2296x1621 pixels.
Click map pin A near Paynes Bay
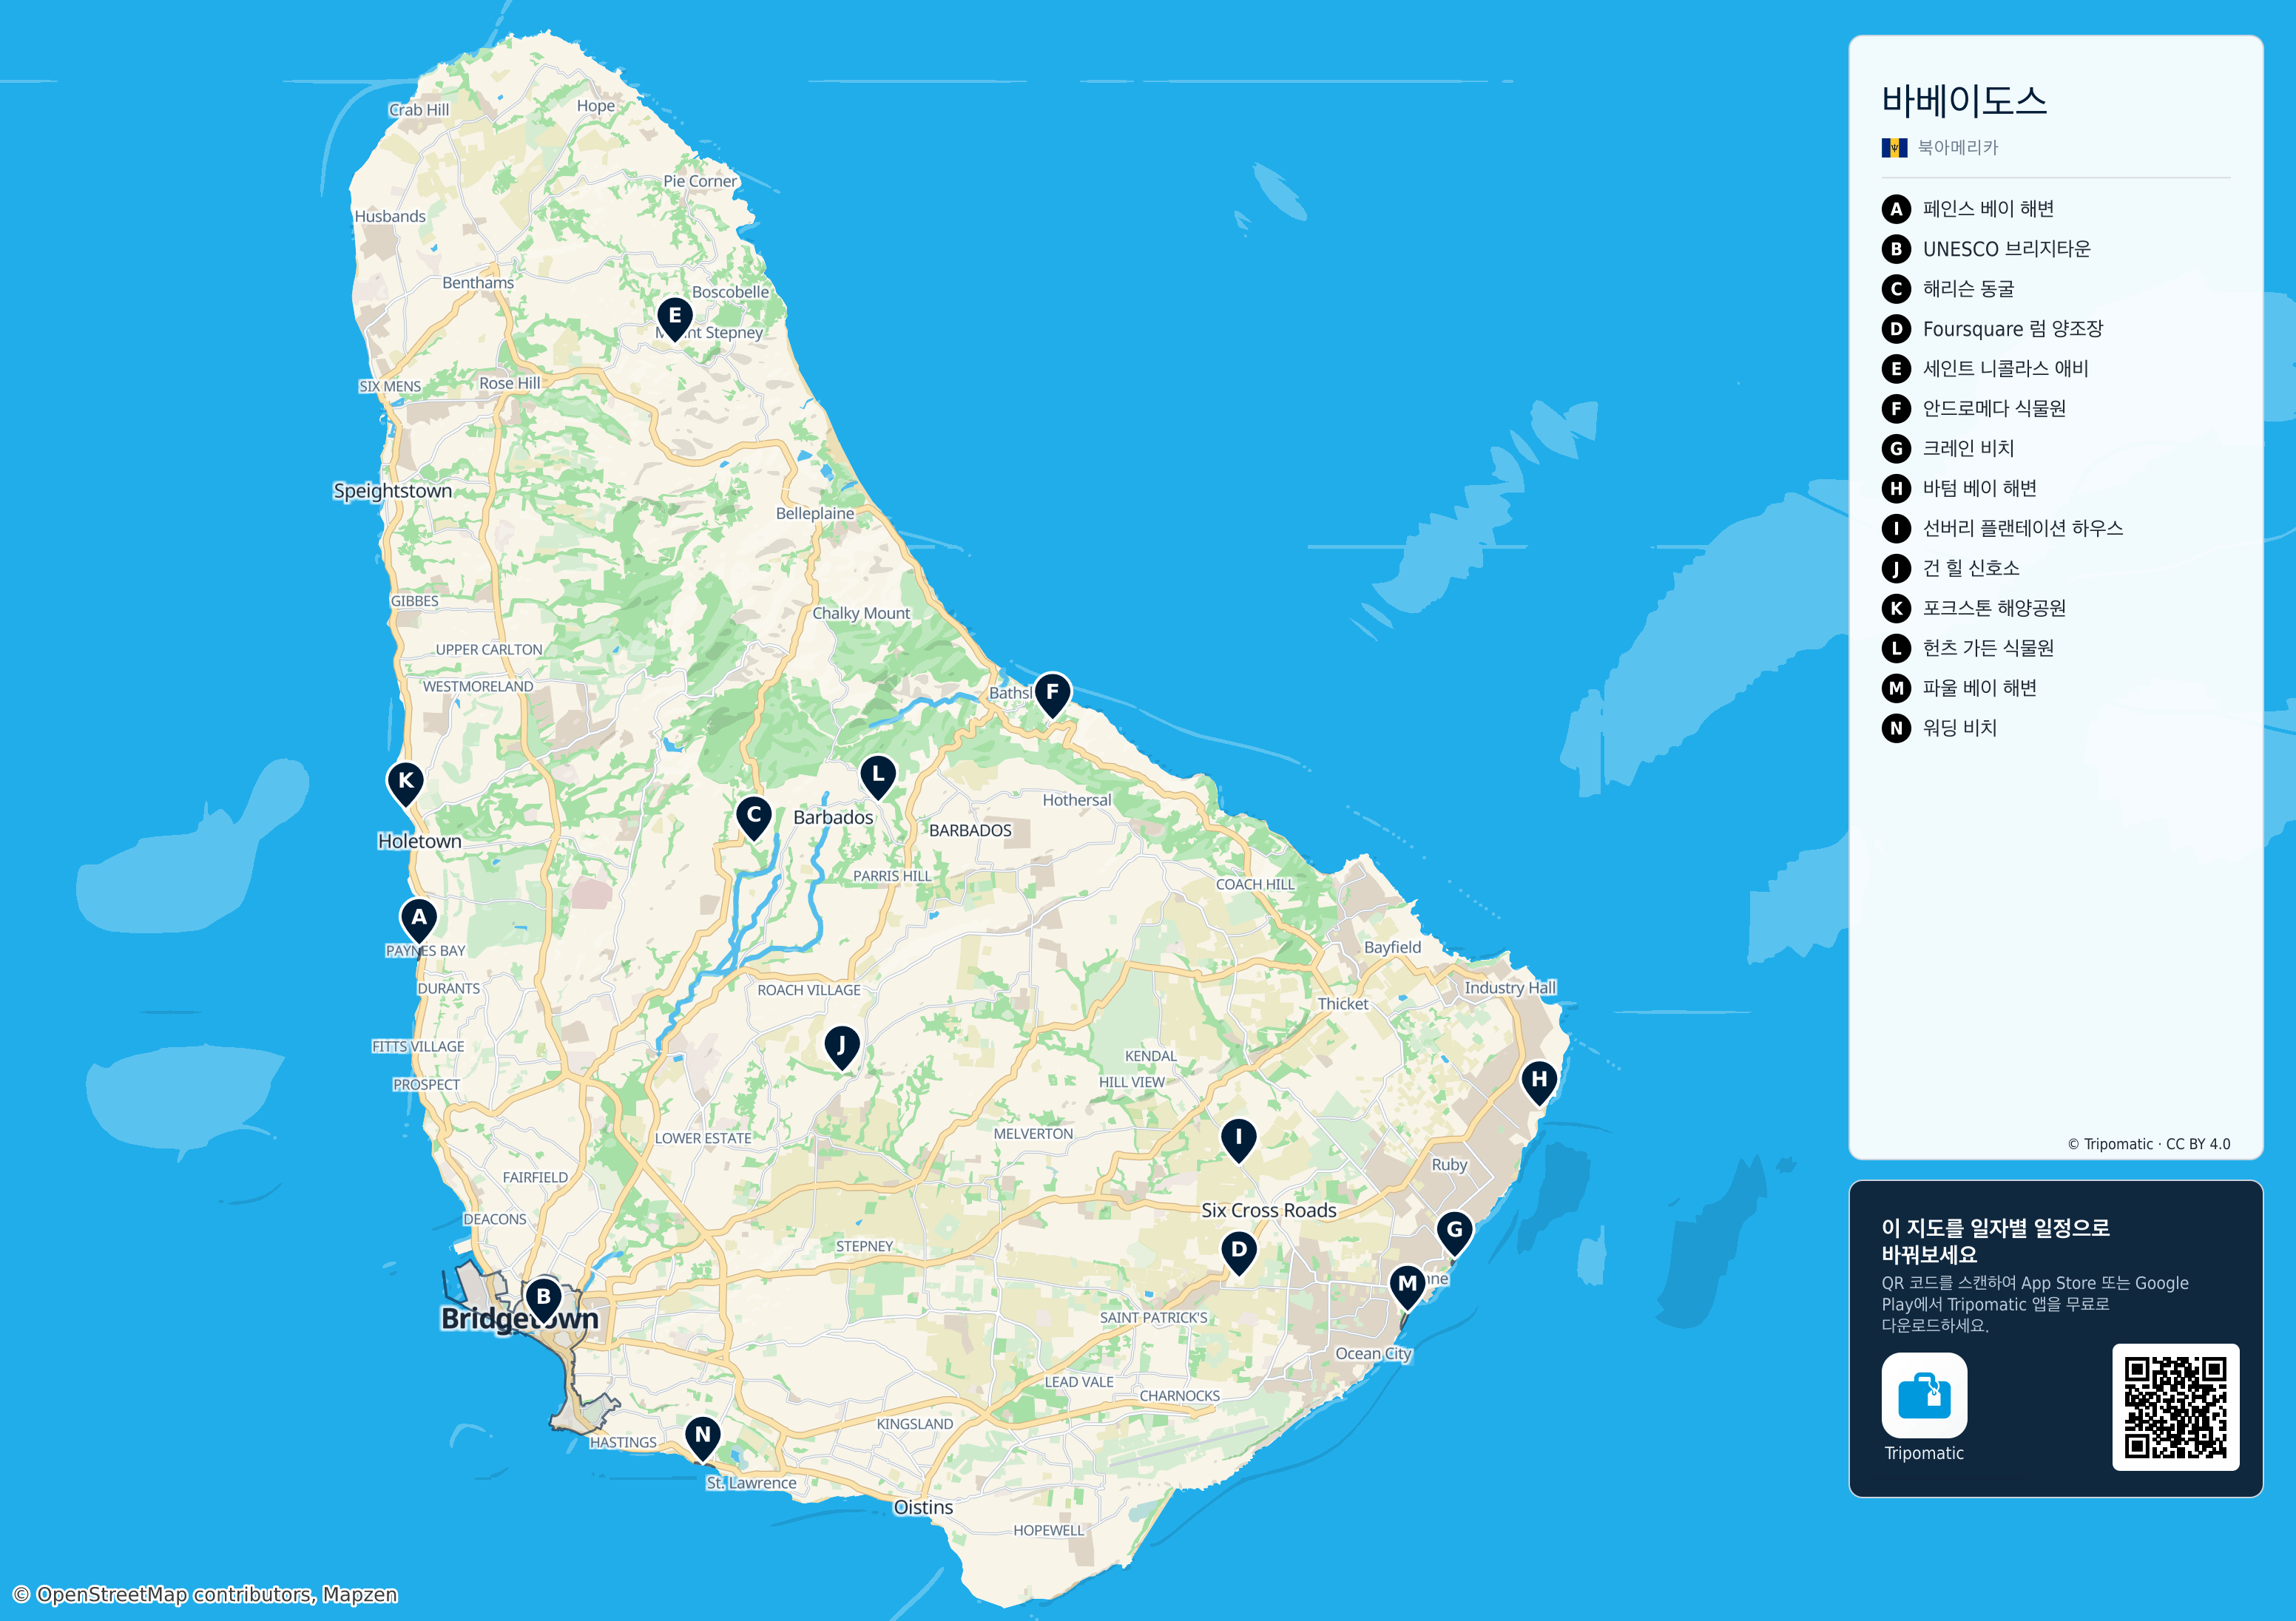419,920
